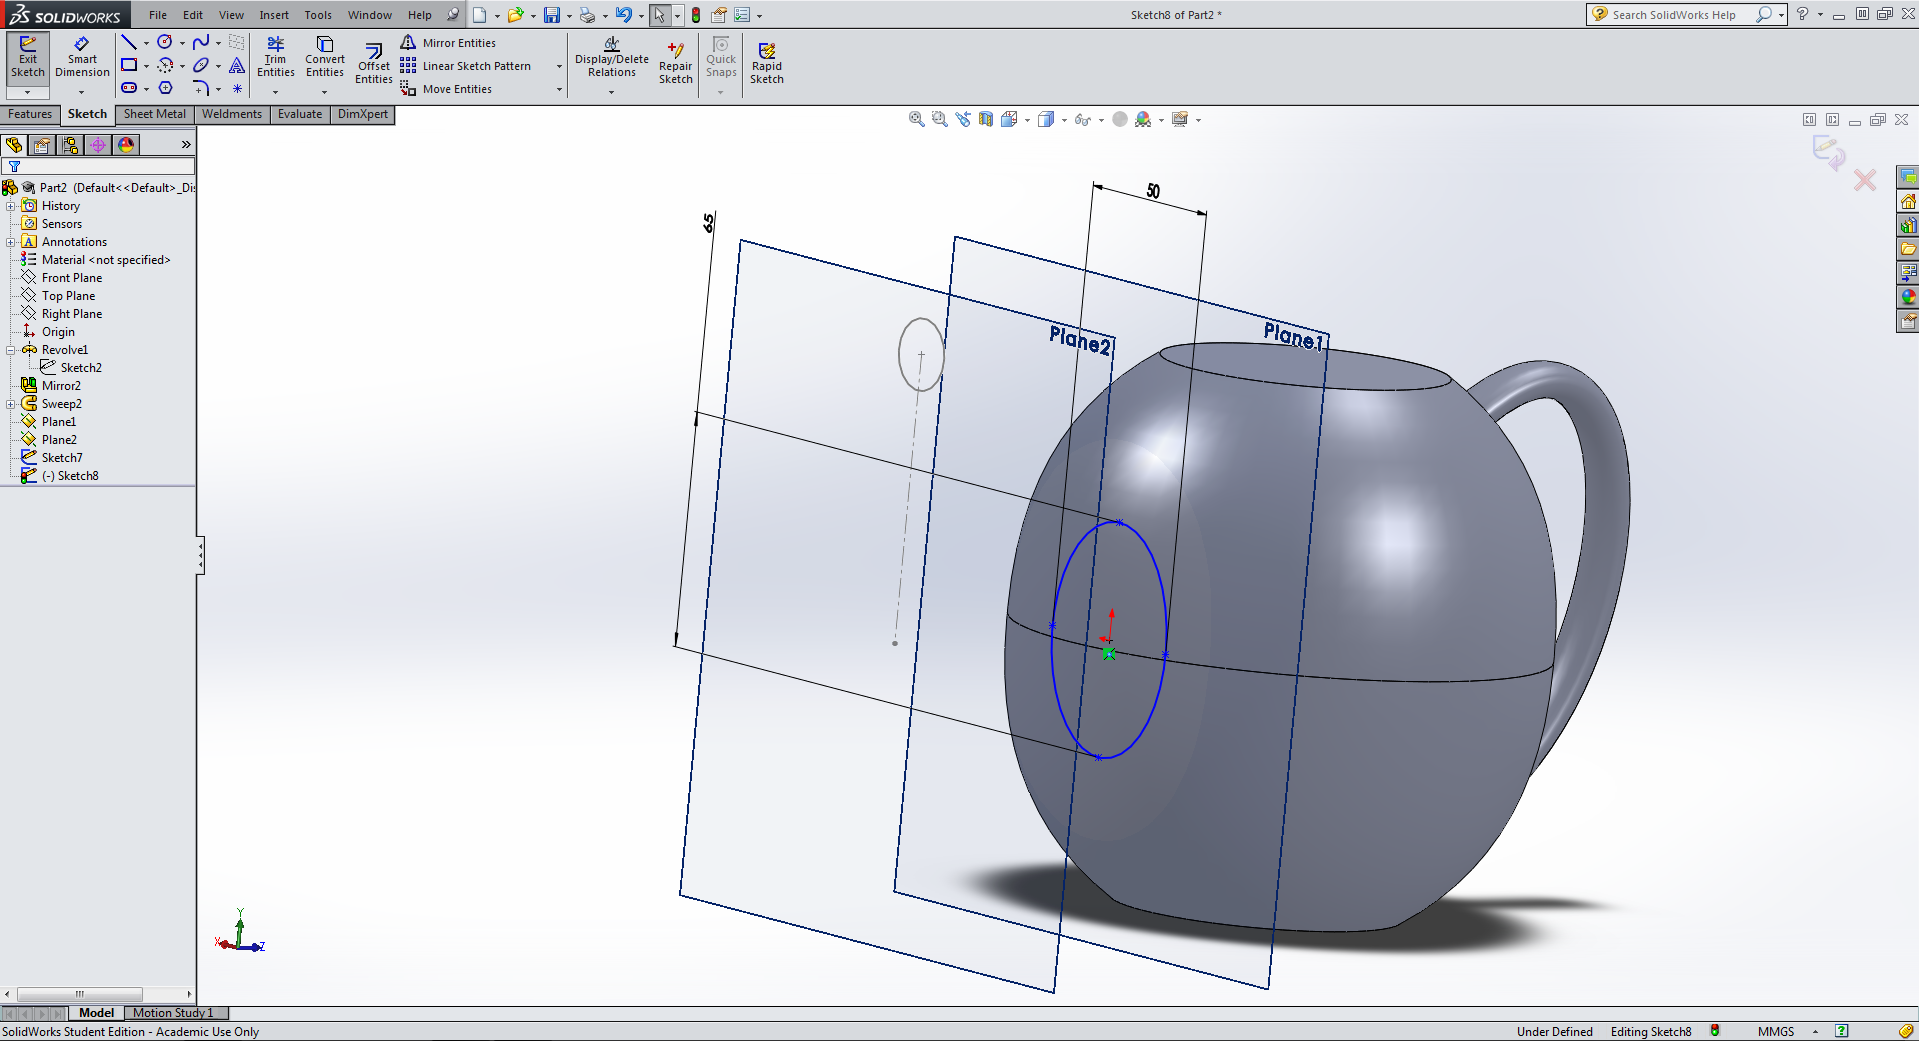The image size is (1919, 1041).
Task: Open the PropertyManager tab
Action: [42, 145]
